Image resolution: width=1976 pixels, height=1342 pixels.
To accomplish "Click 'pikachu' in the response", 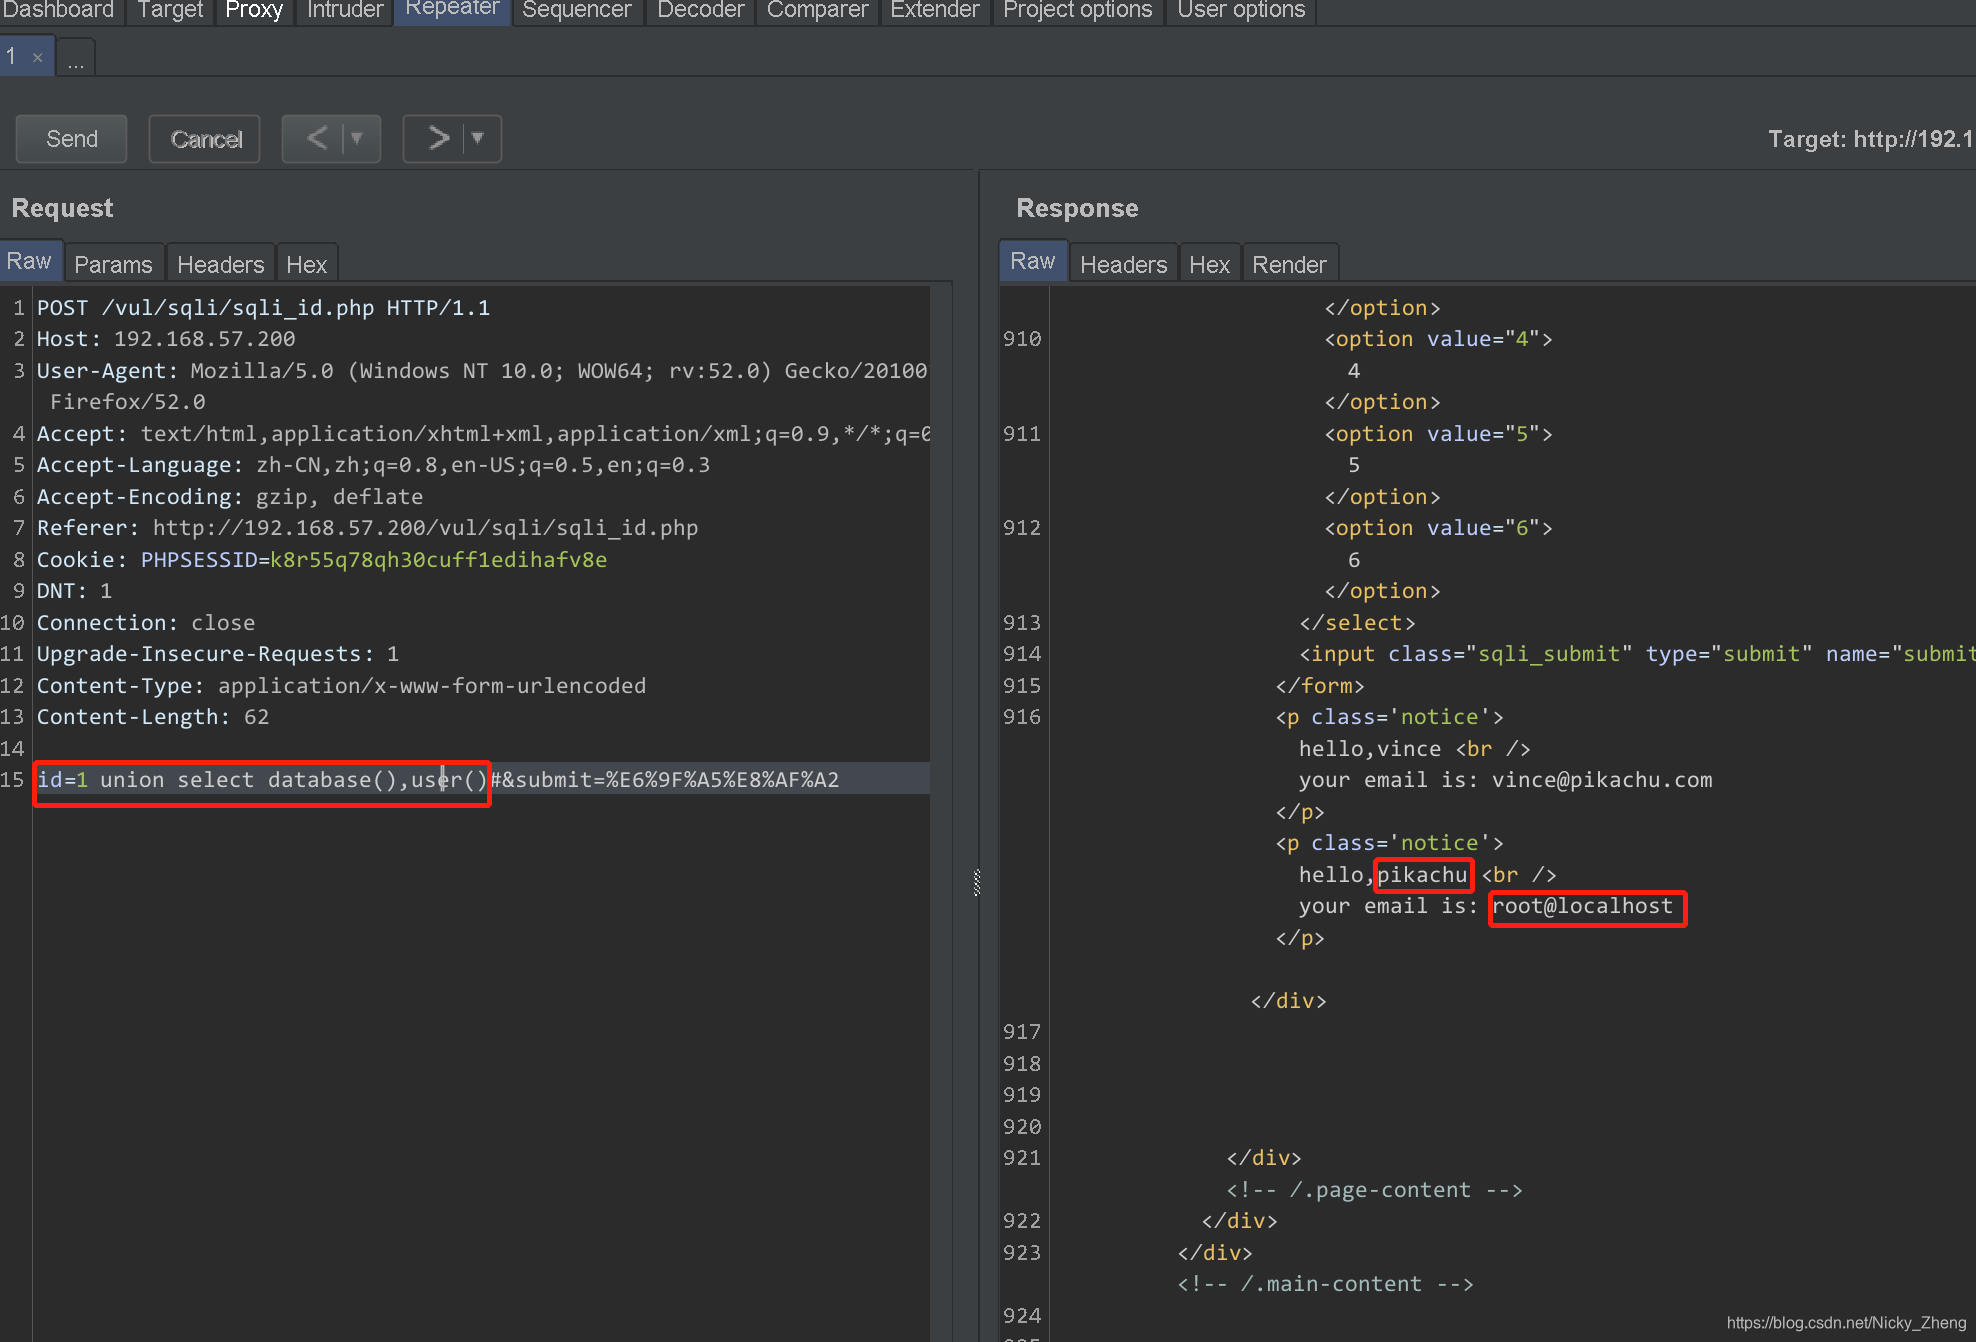I will (1422, 875).
